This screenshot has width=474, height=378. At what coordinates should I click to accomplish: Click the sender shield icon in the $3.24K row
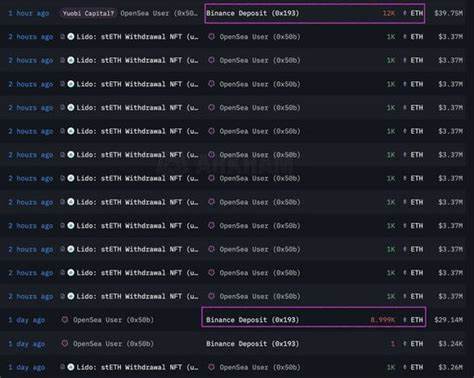click(65, 343)
